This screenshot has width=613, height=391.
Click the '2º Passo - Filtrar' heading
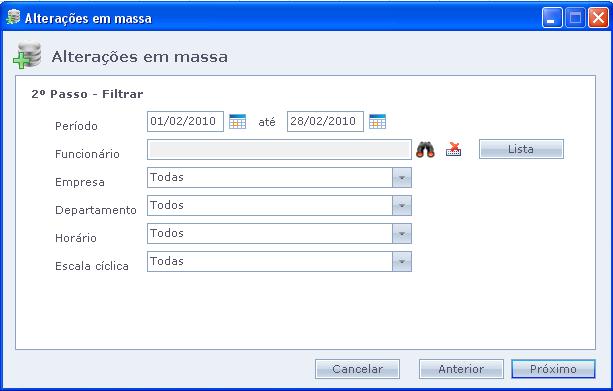pyautogui.click(x=87, y=94)
